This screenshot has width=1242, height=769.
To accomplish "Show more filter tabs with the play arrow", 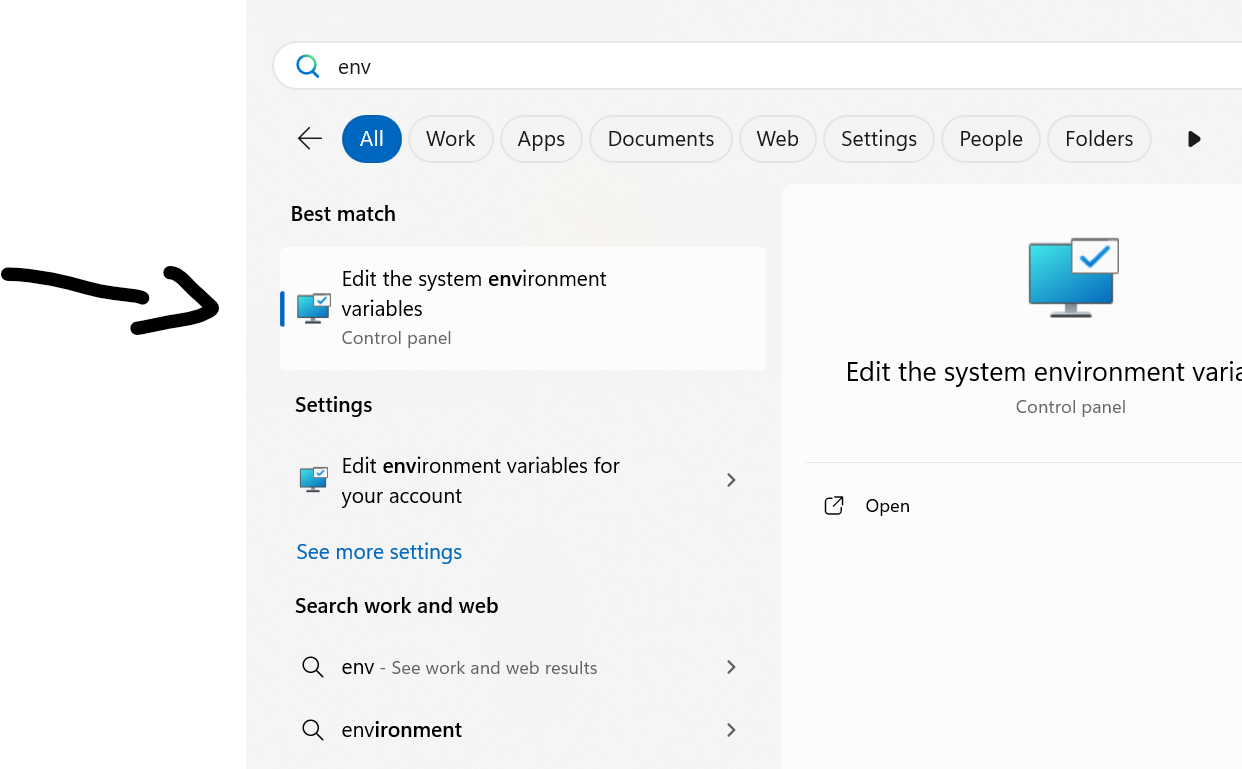I will pos(1194,139).
